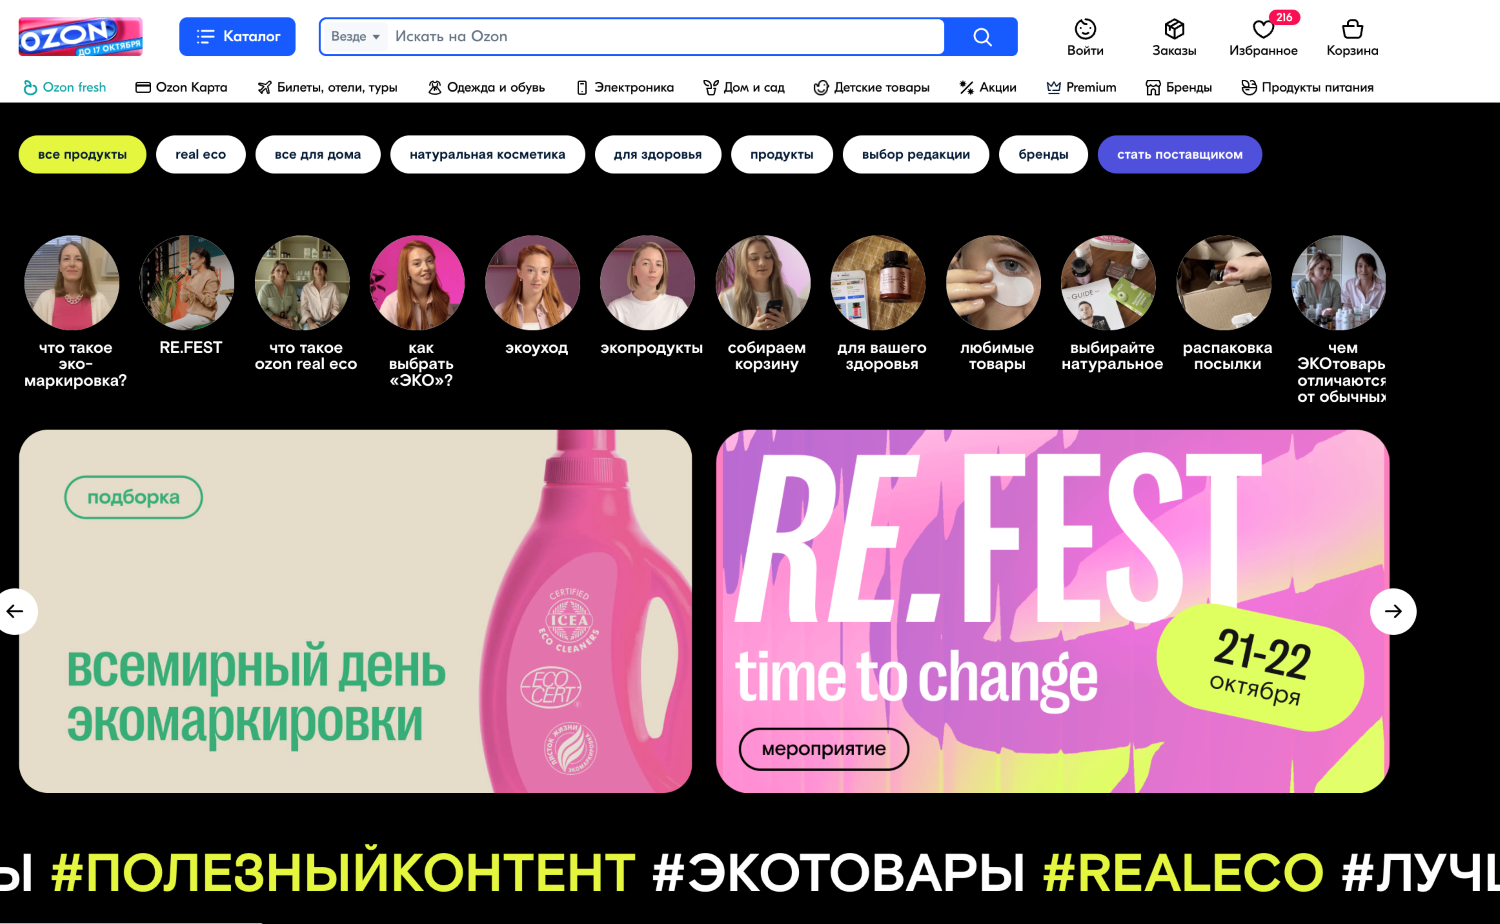This screenshot has height=924, width=1500.
Task: Click the мероприятие button on banner
Action: click(x=824, y=749)
